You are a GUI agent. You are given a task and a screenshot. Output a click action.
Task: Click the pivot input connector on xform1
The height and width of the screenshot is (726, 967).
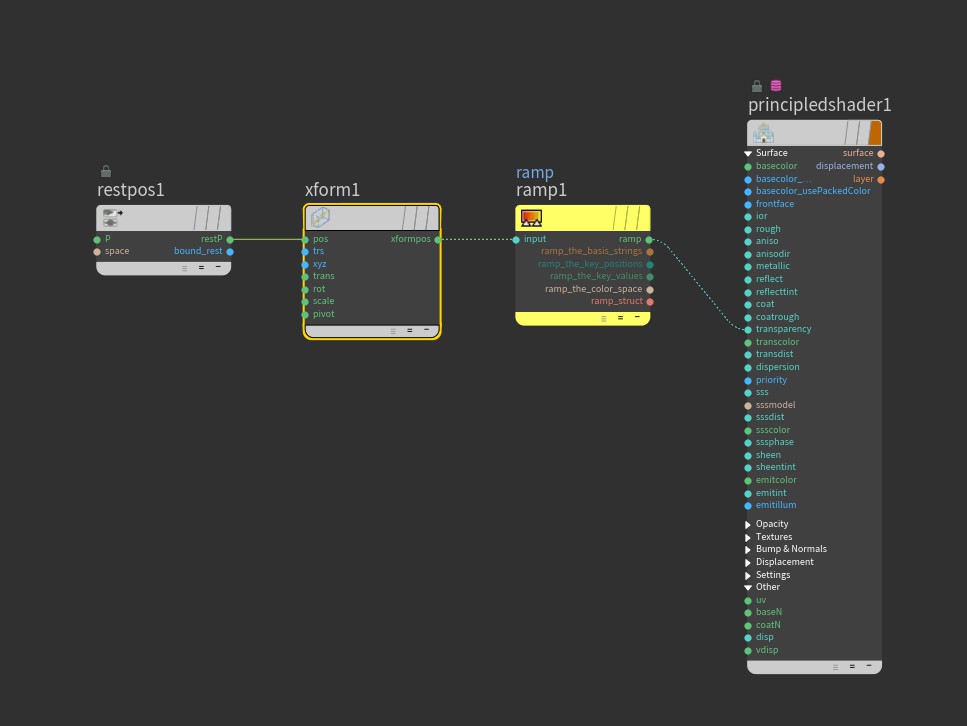click(305, 315)
